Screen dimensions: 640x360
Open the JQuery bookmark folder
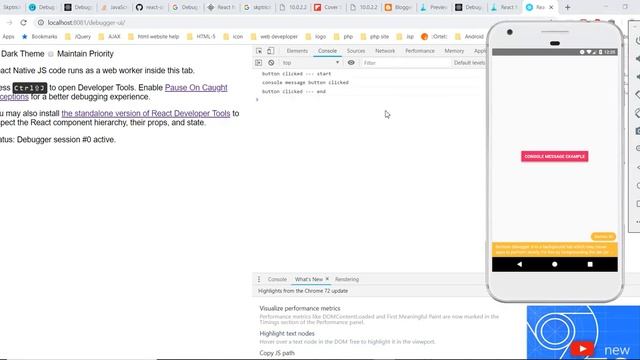(78, 37)
